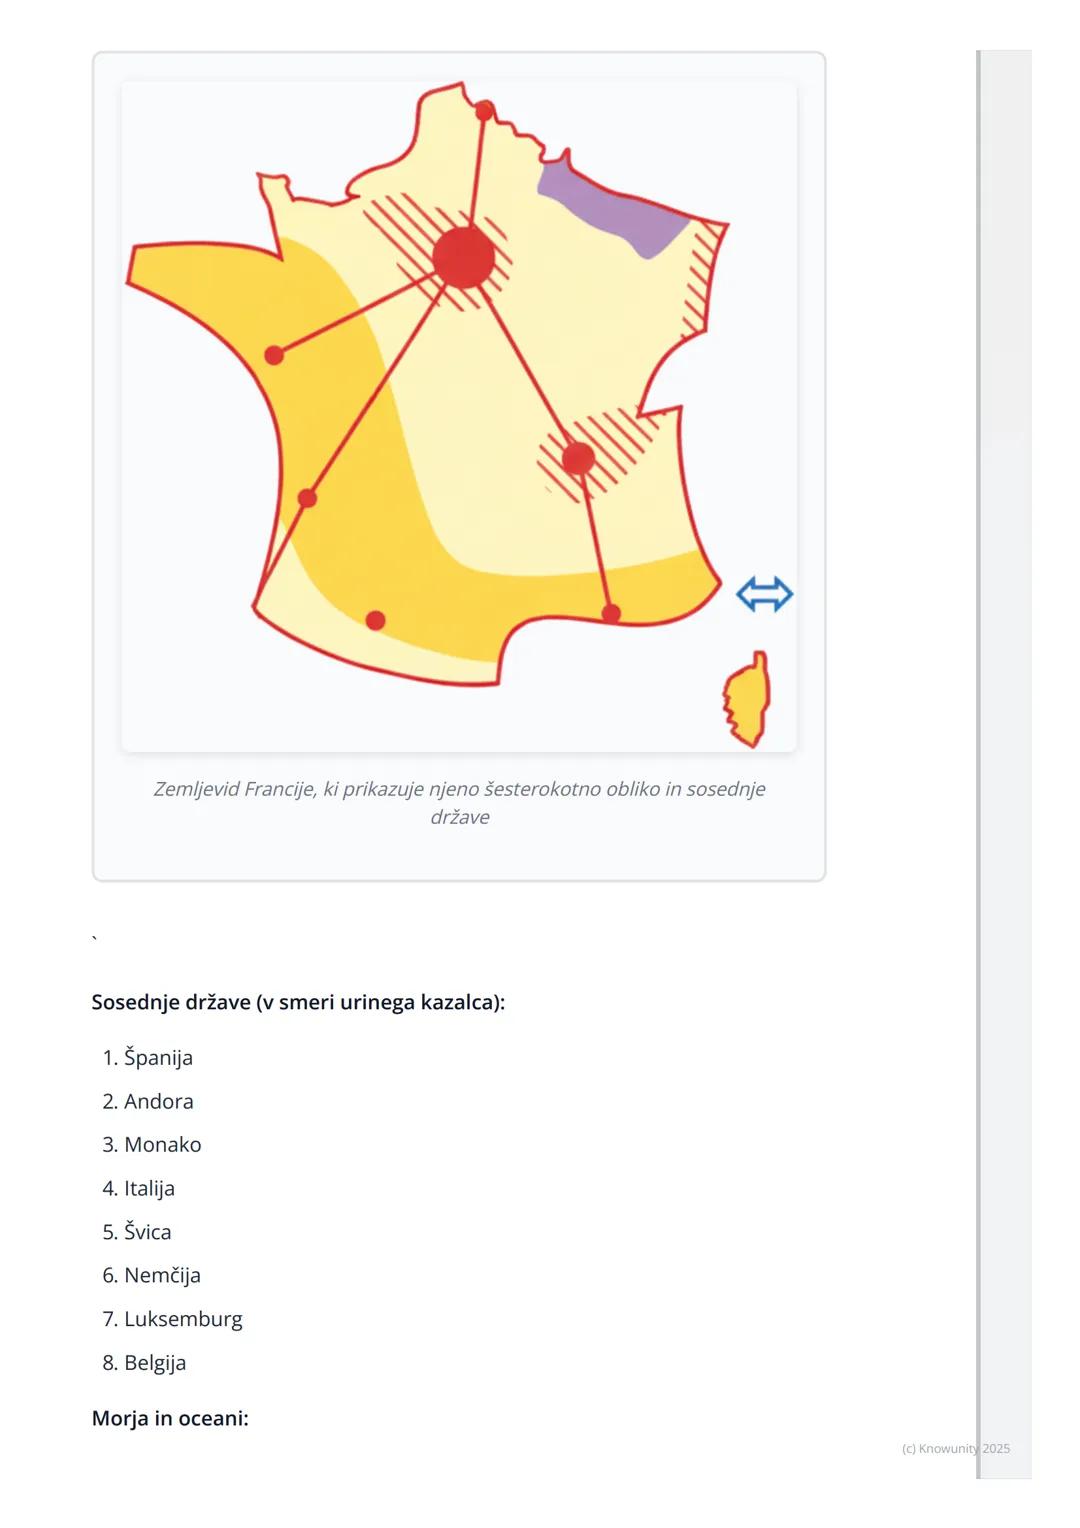1080x1528 pixels.
Task: Click the northernmost red dot on the map
Action: [x=484, y=111]
